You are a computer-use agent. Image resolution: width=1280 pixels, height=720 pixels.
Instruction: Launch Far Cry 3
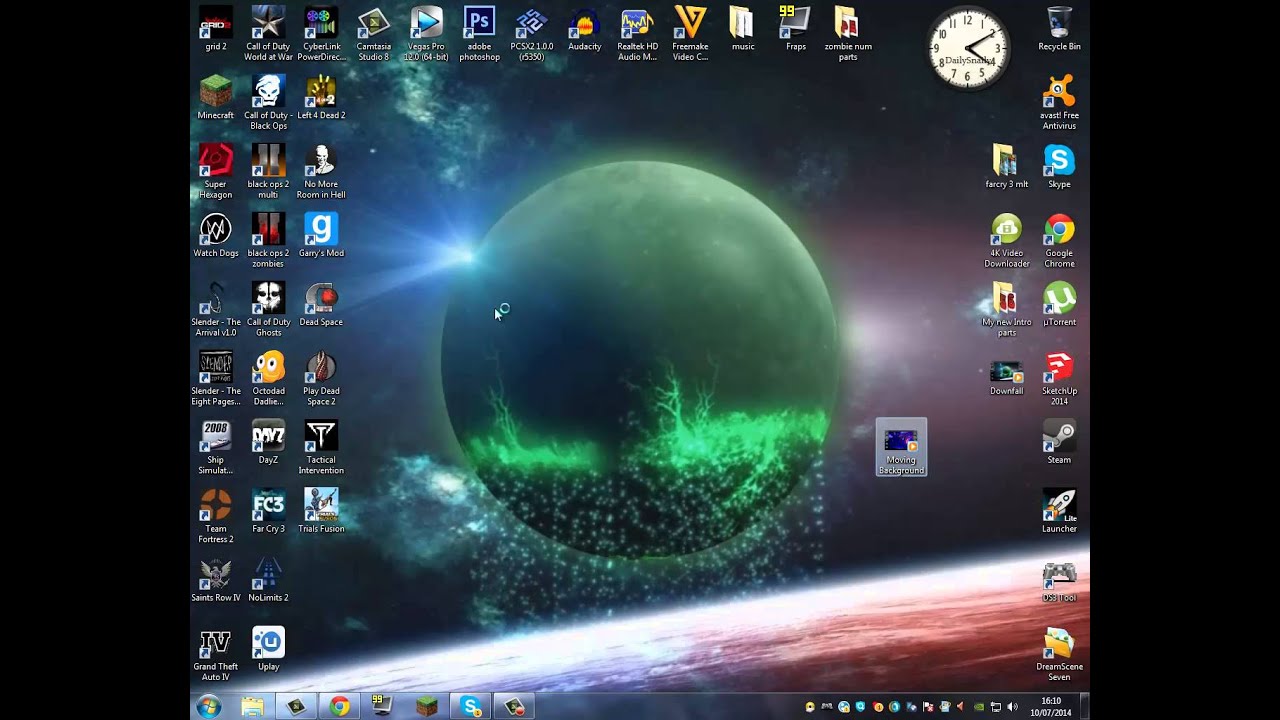pos(267,506)
